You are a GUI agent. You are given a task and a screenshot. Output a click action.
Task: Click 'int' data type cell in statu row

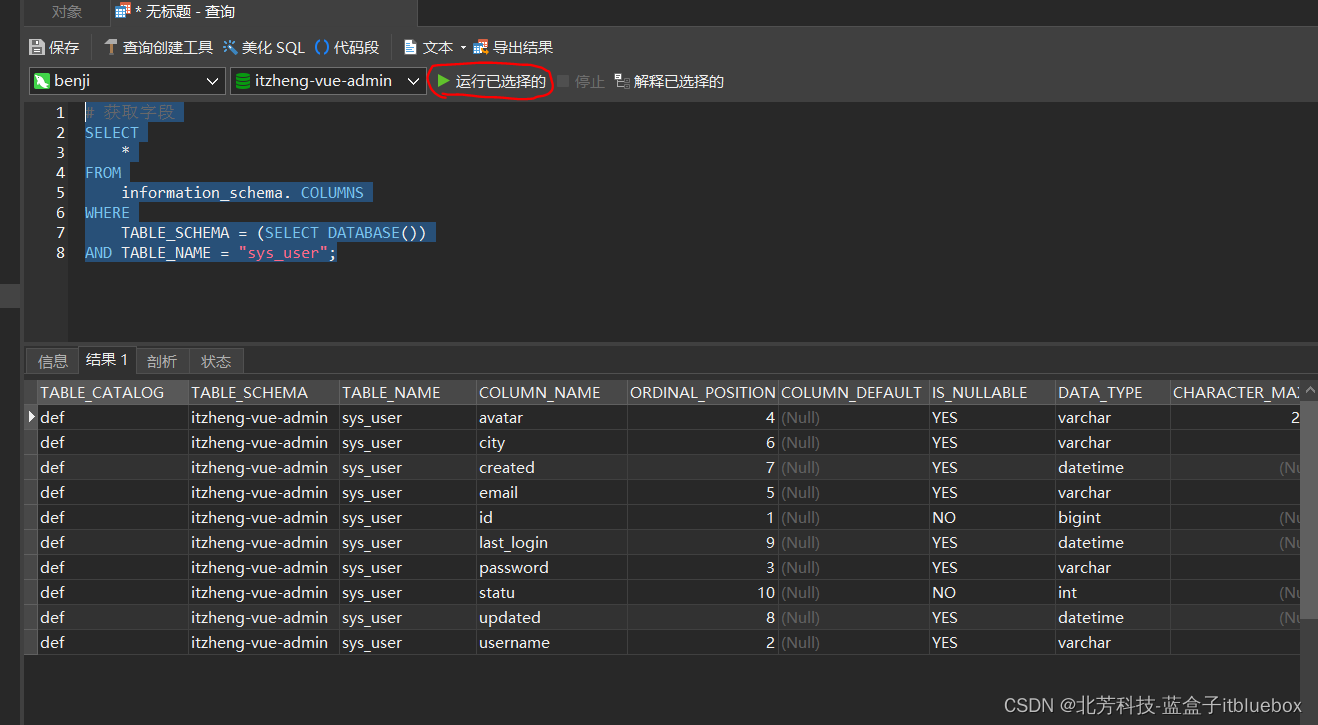[1113, 592]
